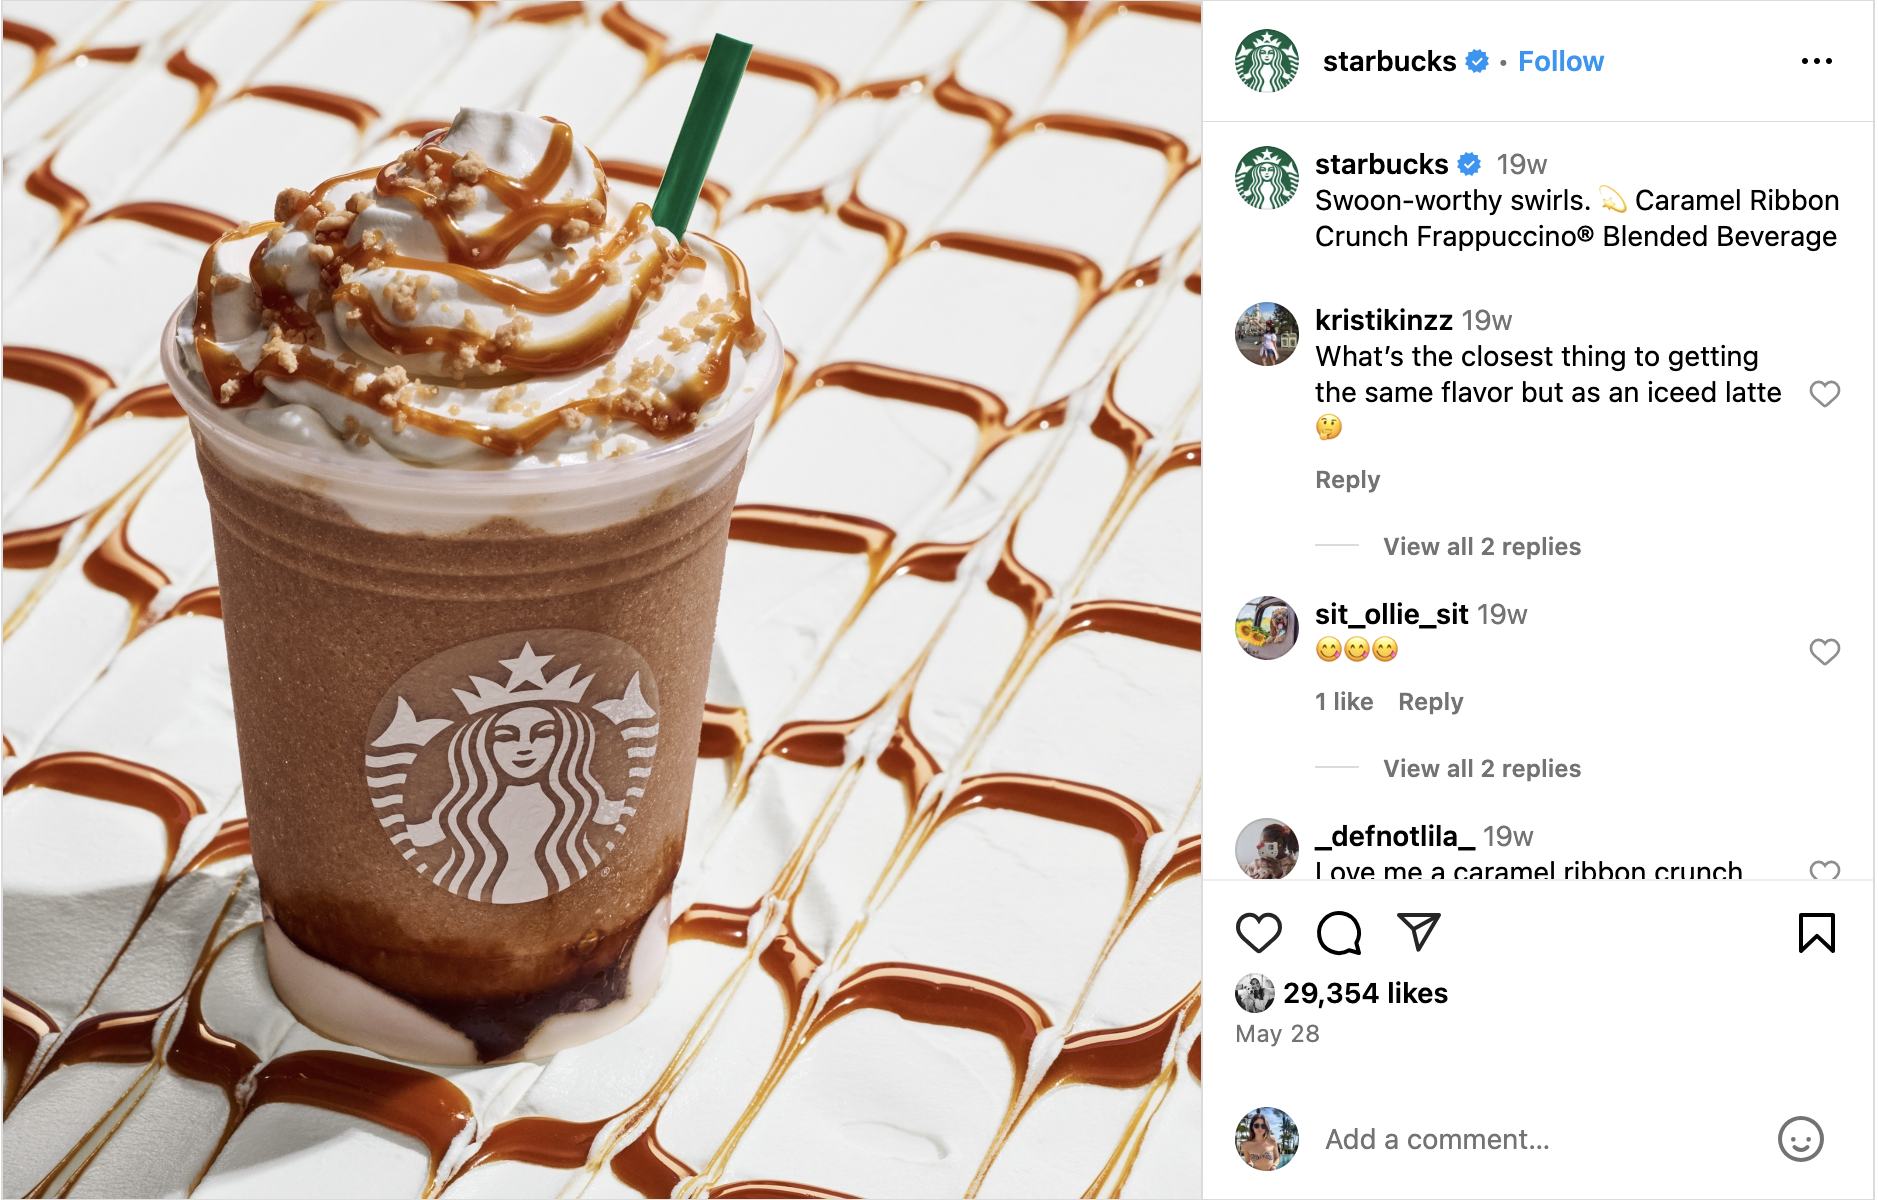Click the Starbucks avatar beside the caption
Viewport: 1878px width, 1200px height.
click(x=1267, y=178)
